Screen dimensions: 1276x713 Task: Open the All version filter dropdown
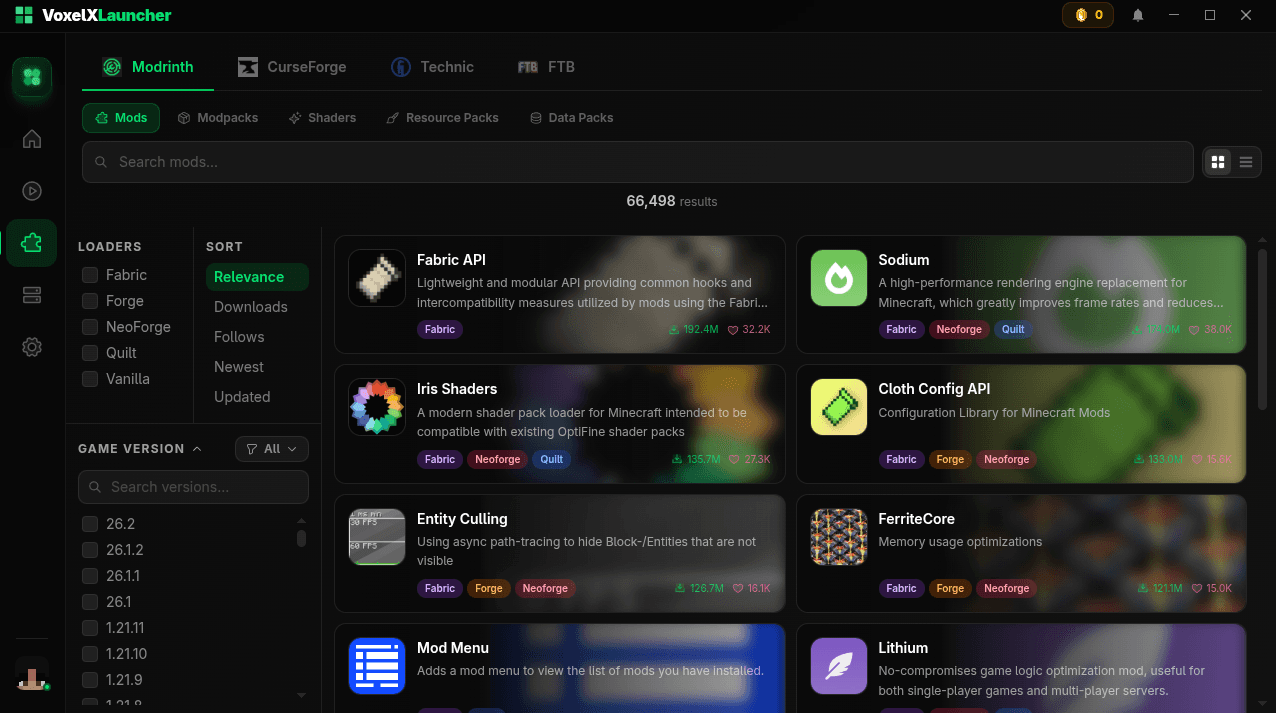click(272, 449)
